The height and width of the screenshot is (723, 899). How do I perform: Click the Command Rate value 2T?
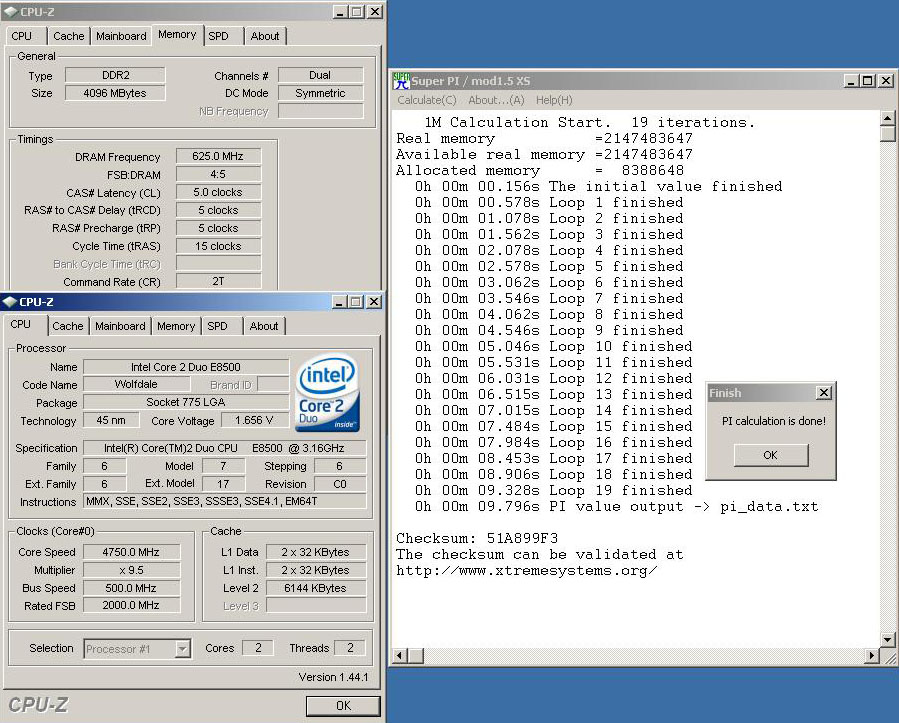pyautogui.click(x=218, y=282)
